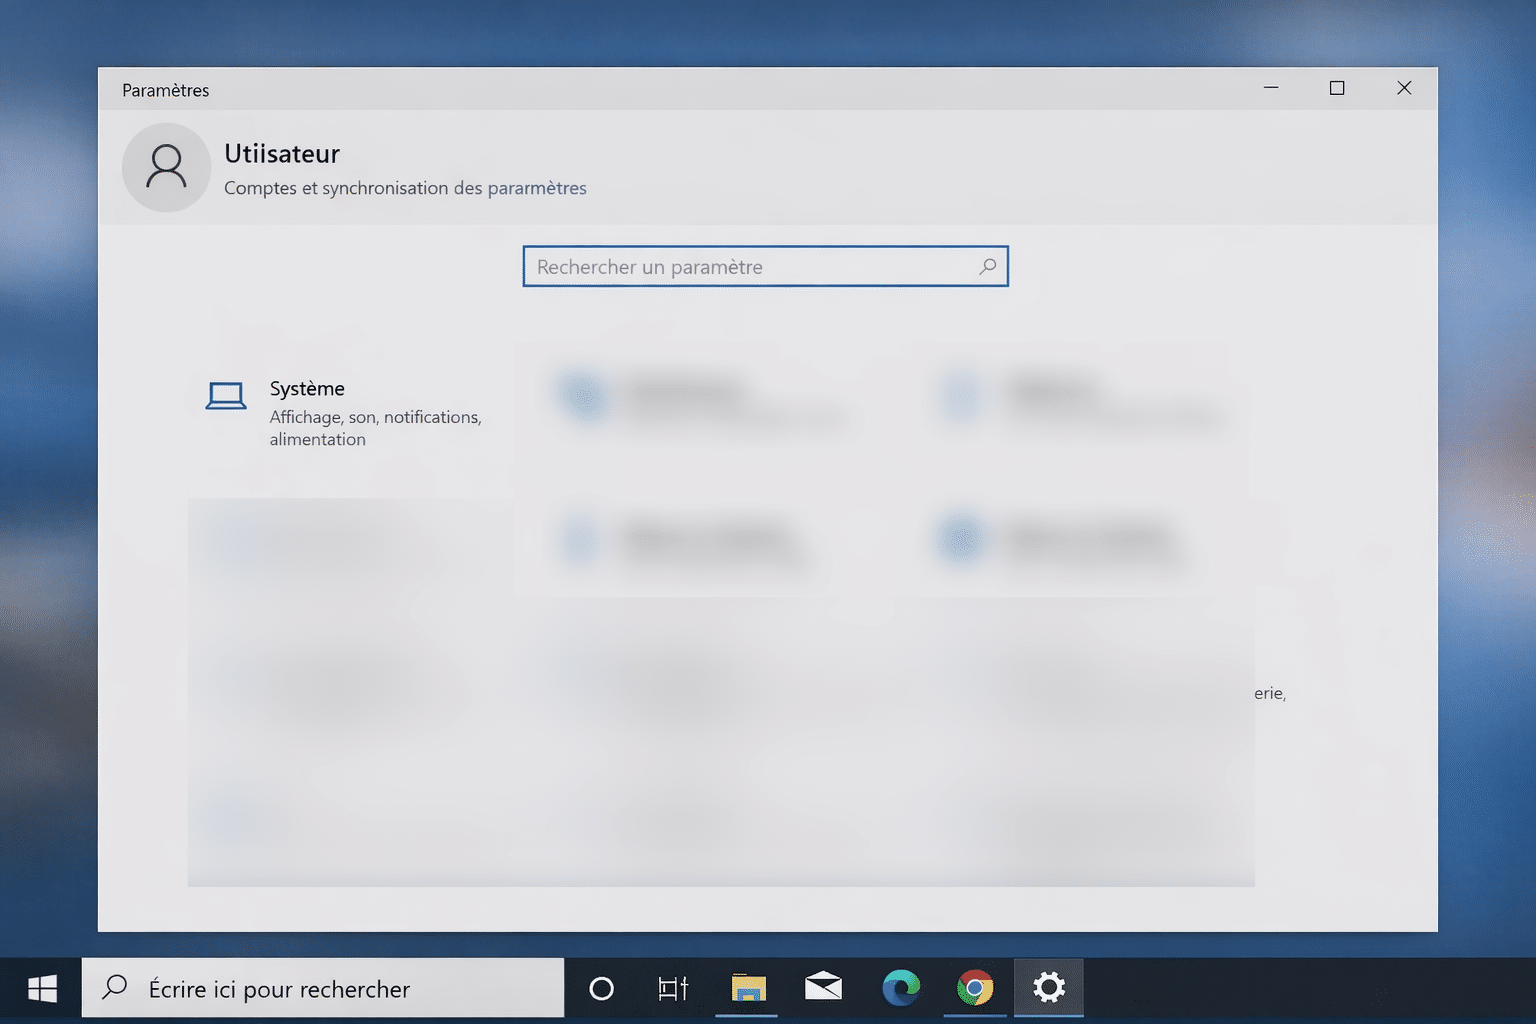Launch the Mail app from taskbar

(x=823, y=988)
